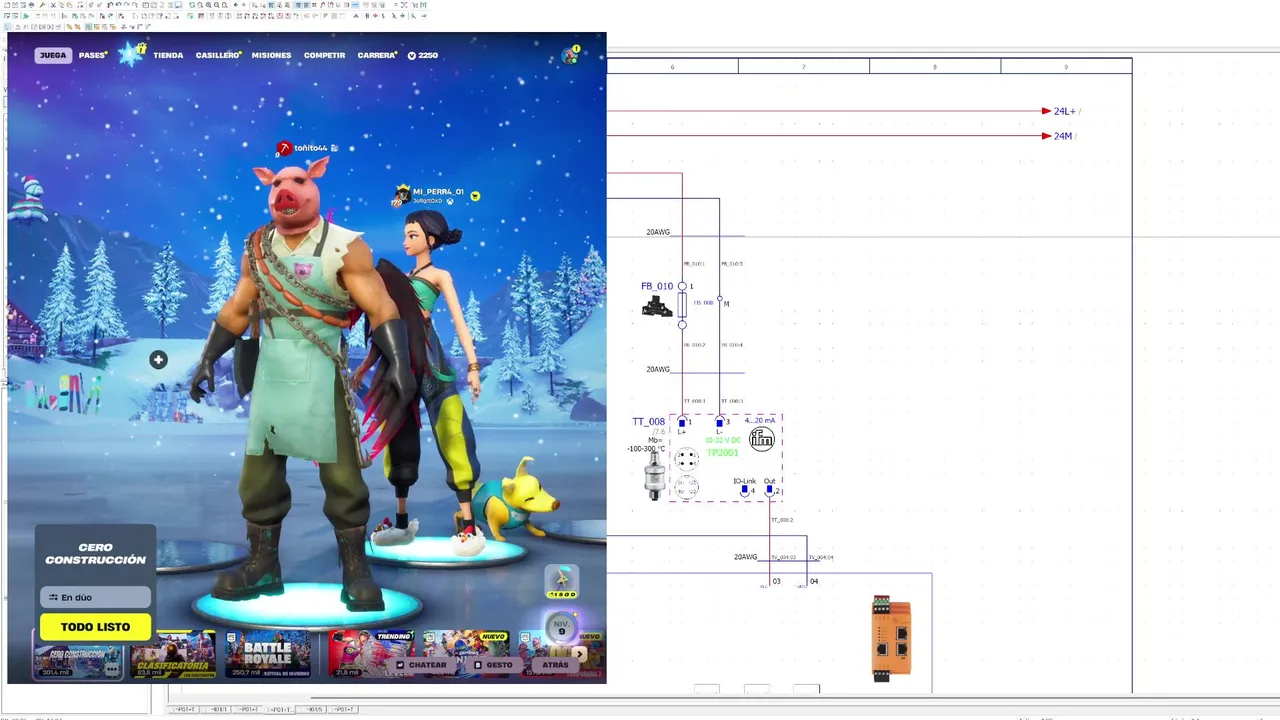
Task: Click terminal 03 in the schematic
Action: tap(776, 581)
